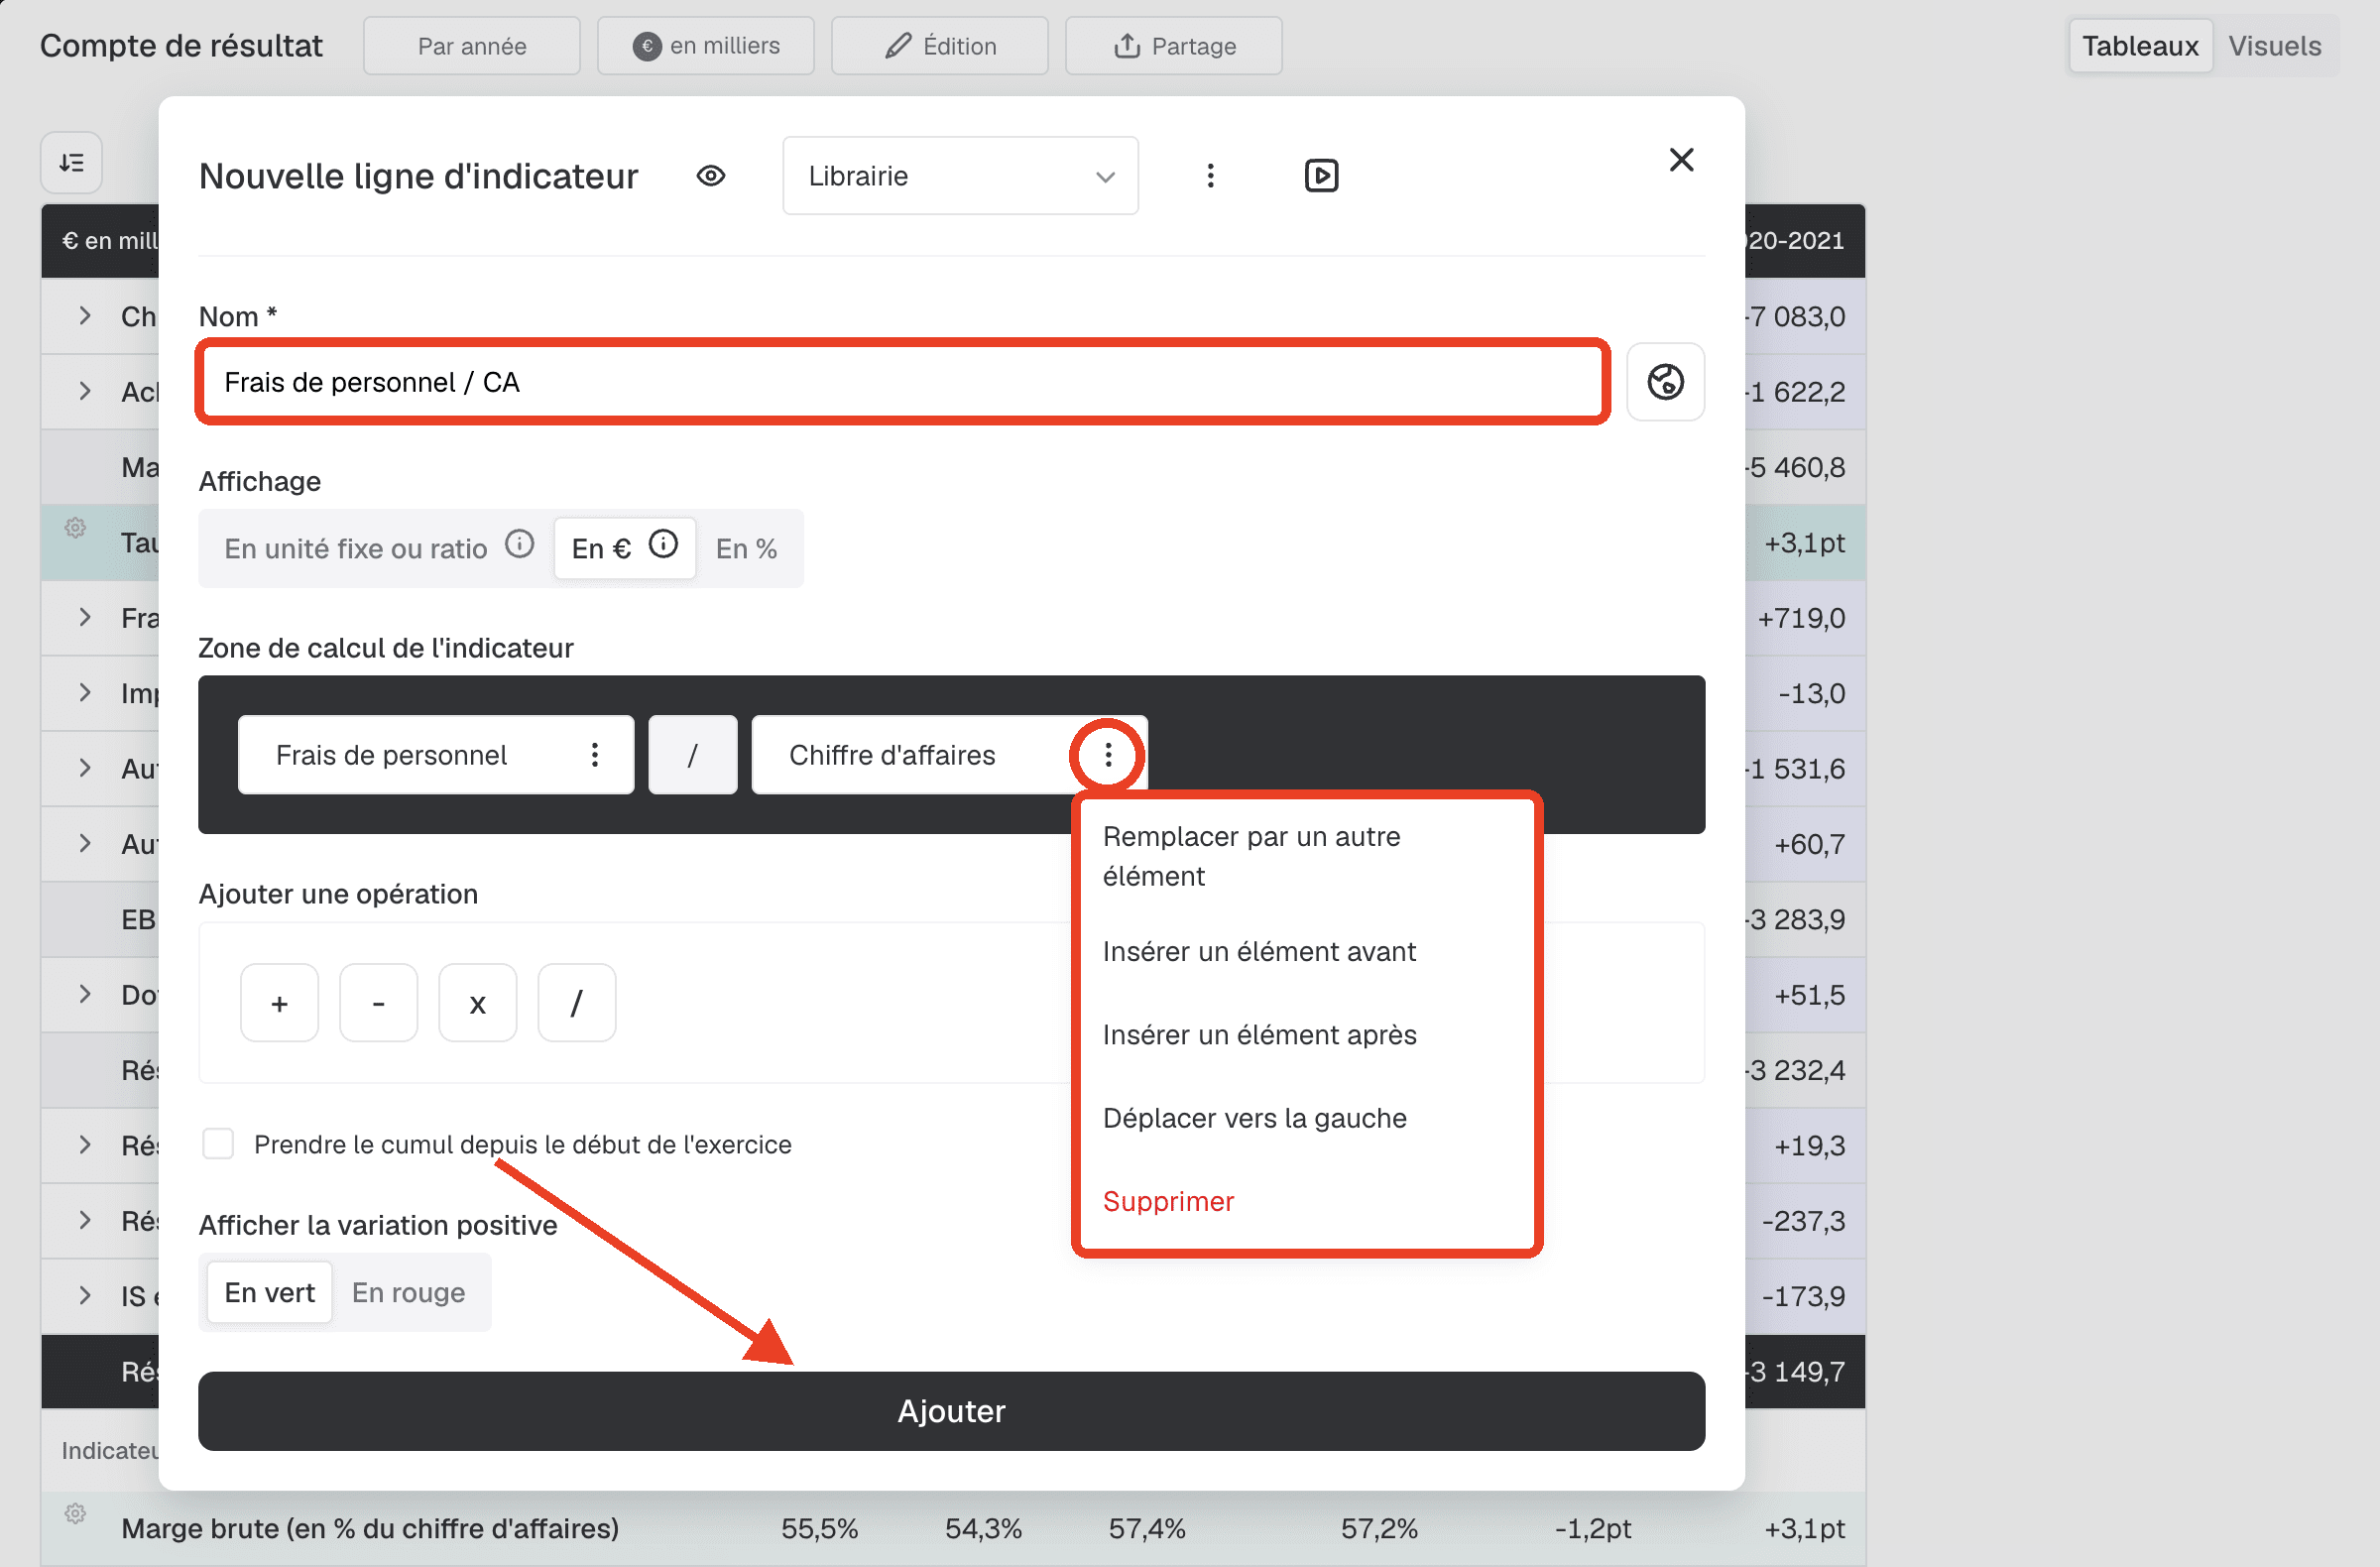Screen dimensions: 2380x1567
Task: Click the info icon next to En €
Action: click(663, 544)
